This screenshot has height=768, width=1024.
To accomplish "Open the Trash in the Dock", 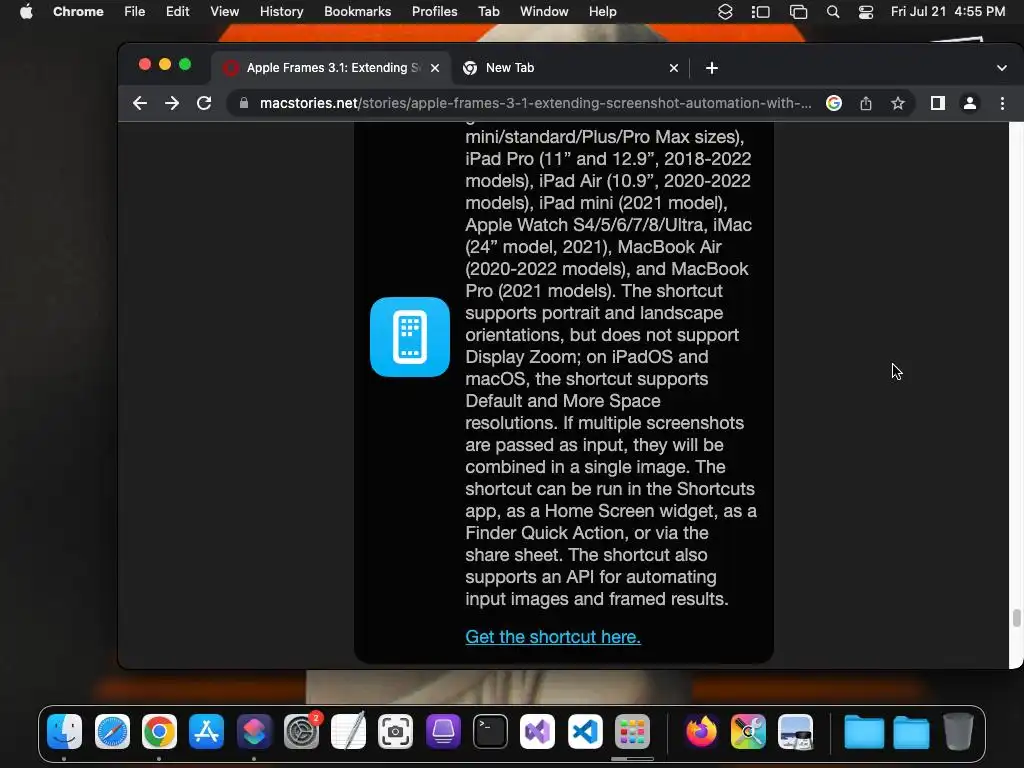I will point(958,731).
